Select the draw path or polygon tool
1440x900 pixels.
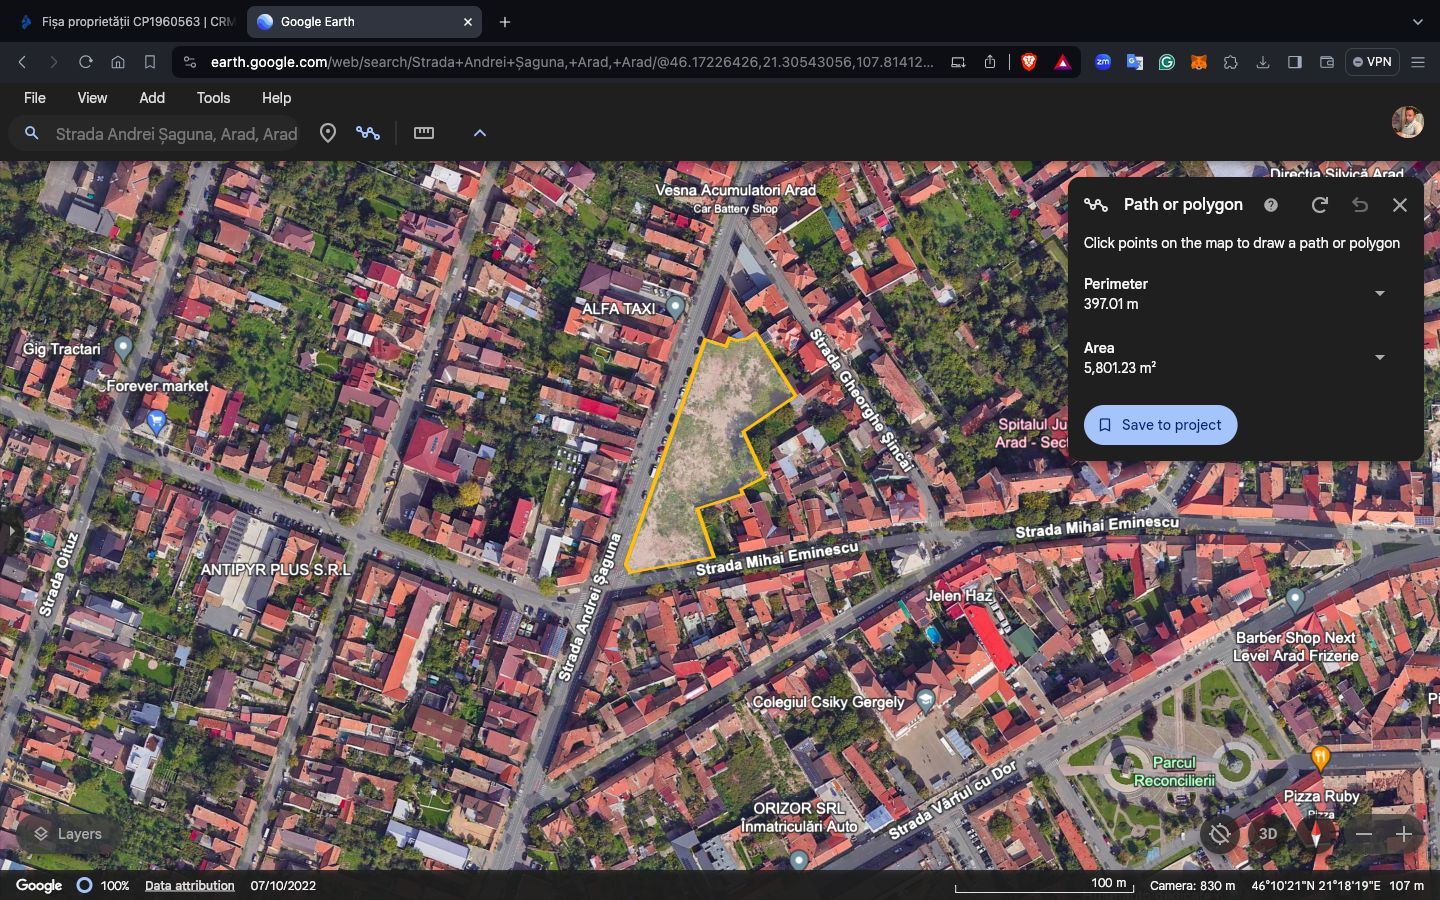click(368, 133)
